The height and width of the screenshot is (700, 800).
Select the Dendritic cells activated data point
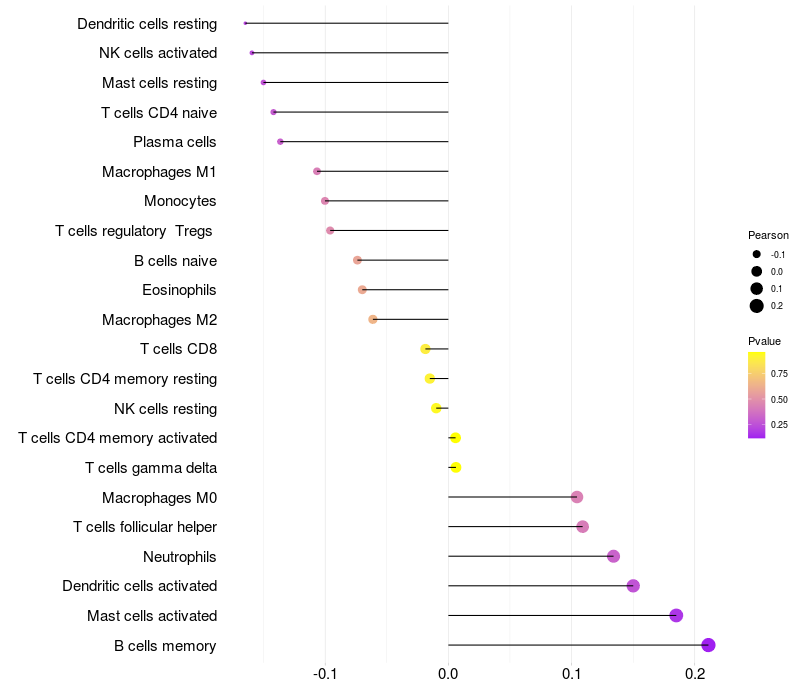click(633, 586)
